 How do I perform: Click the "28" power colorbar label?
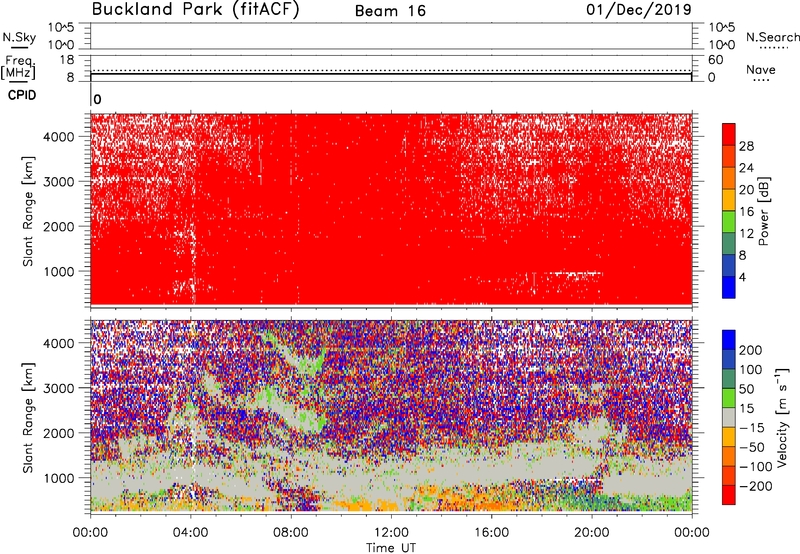click(746, 146)
